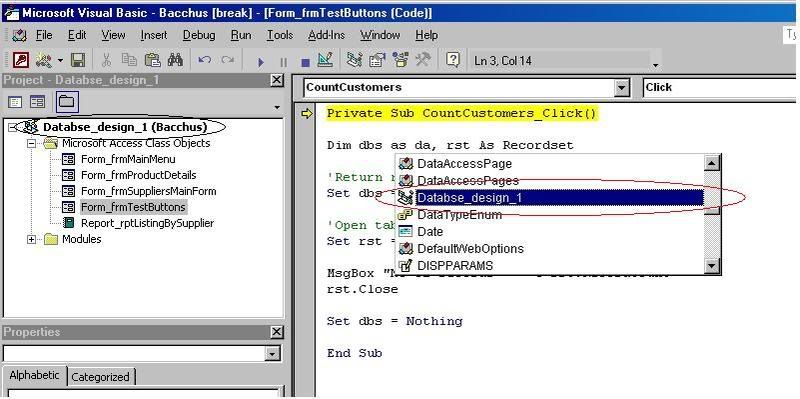800x399 pixels.
Task: Select Form_frmTestButtons in project tree
Action: [x=134, y=207]
